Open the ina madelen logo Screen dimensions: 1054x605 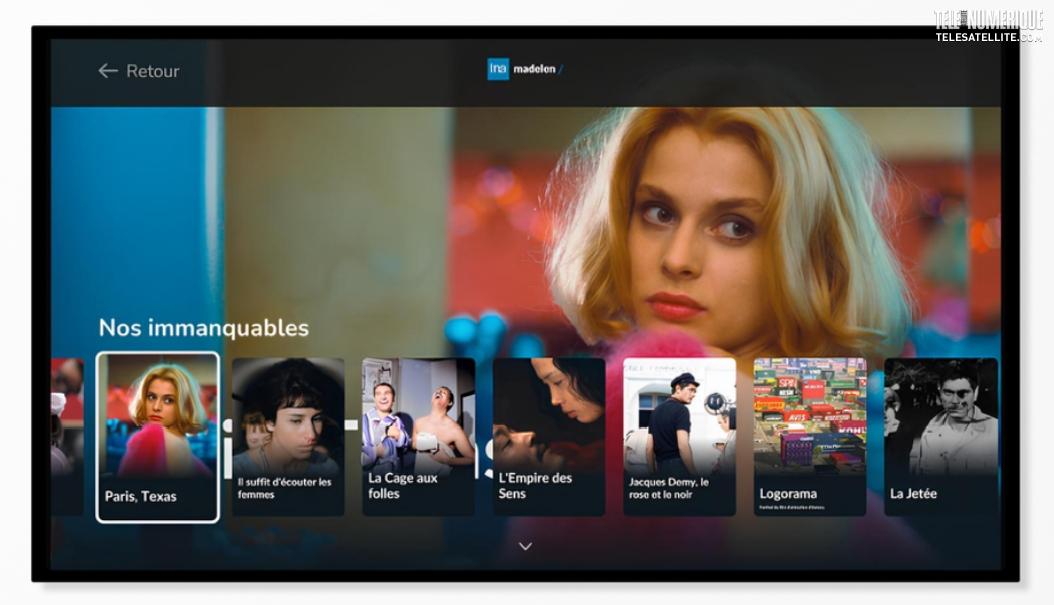pyautogui.click(x=525, y=69)
